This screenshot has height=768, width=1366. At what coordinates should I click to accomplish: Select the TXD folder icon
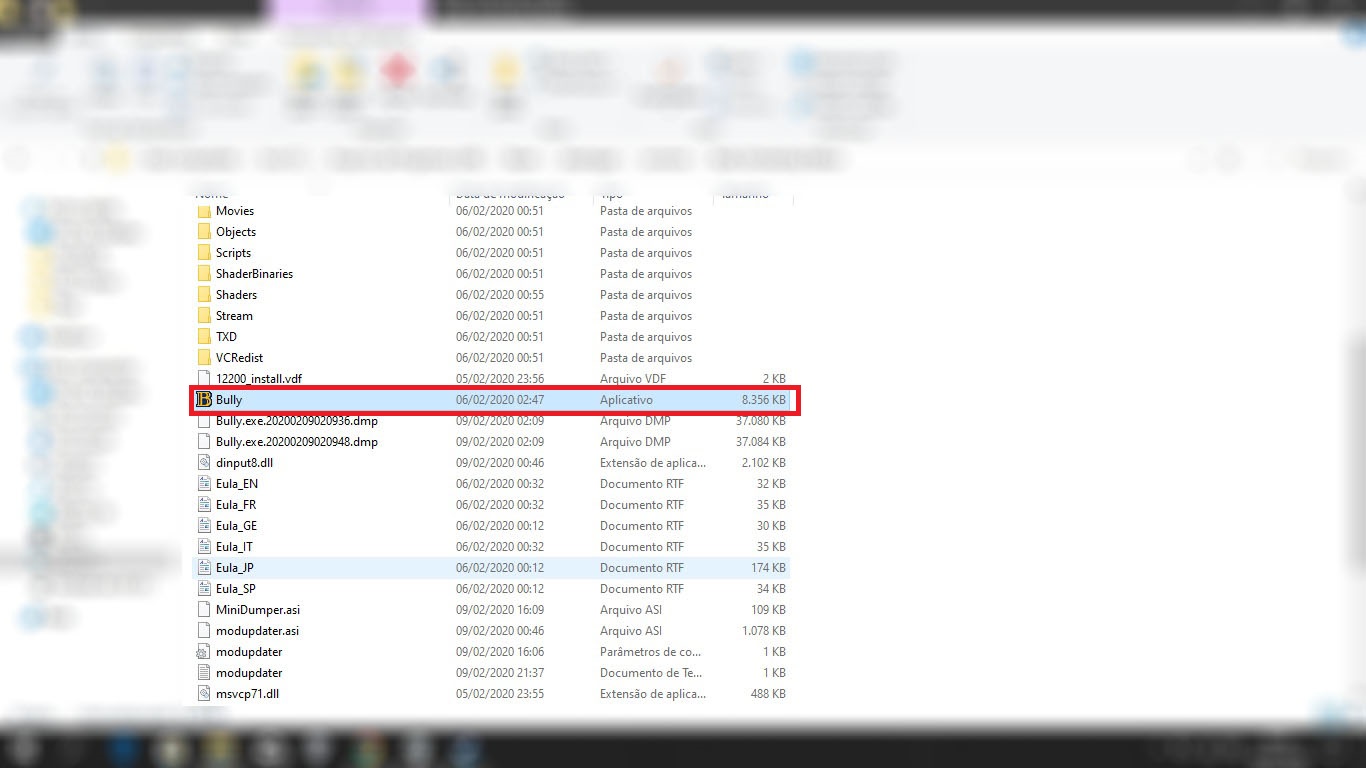point(204,337)
